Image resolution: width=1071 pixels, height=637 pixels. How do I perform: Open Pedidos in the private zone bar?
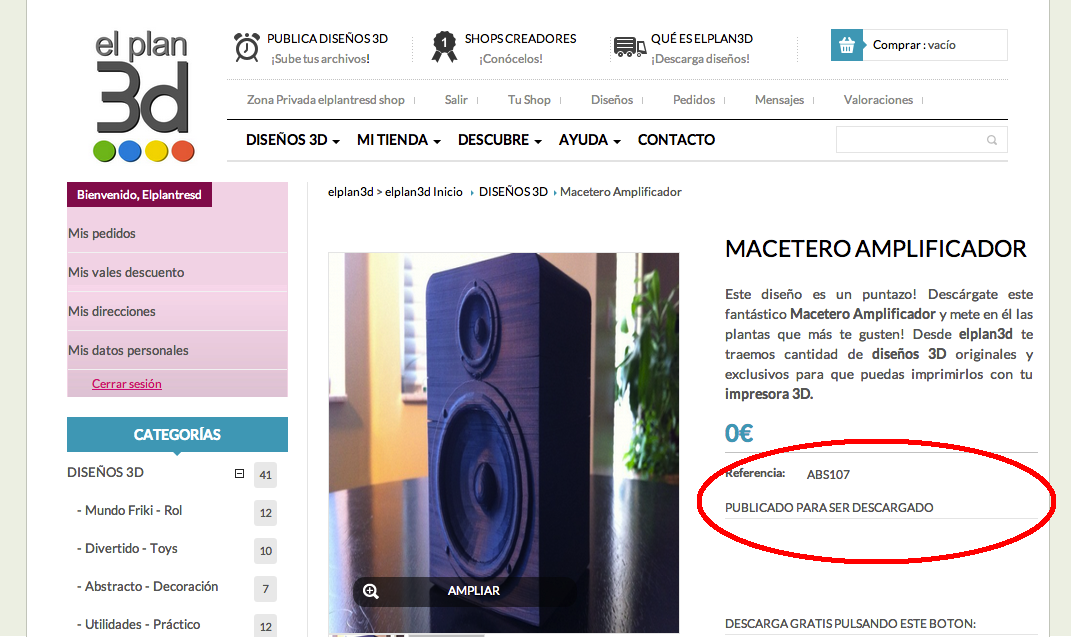pyautogui.click(x=694, y=100)
